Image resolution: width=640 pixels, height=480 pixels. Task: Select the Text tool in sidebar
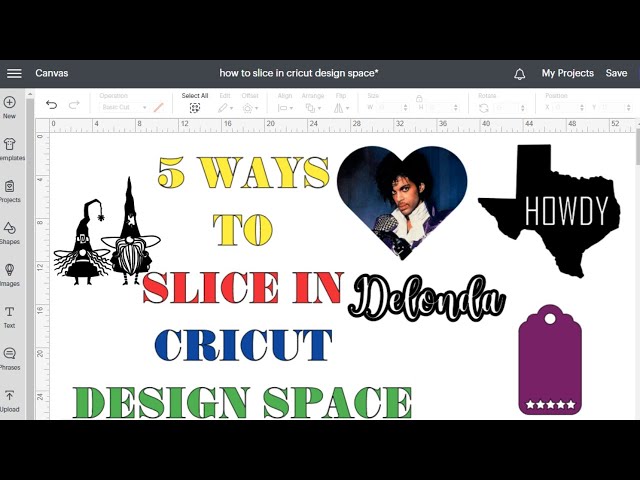pos(9,317)
